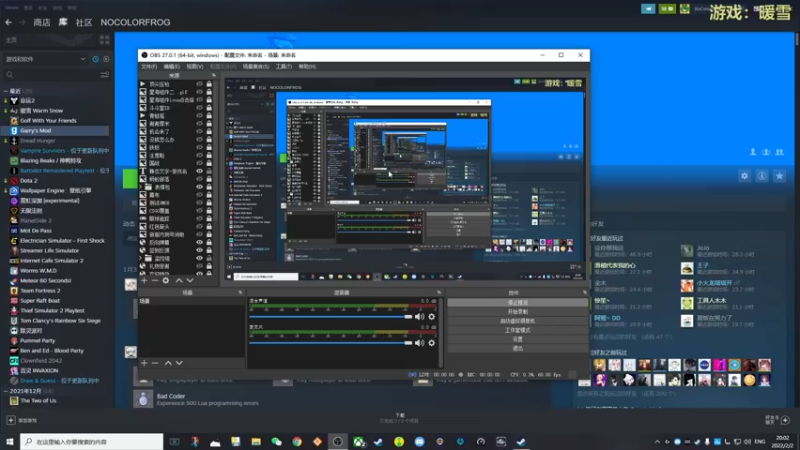The width and height of the screenshot is (800, 450).
Task: Open Steam library filter options icon
Action: click(105, 75)
